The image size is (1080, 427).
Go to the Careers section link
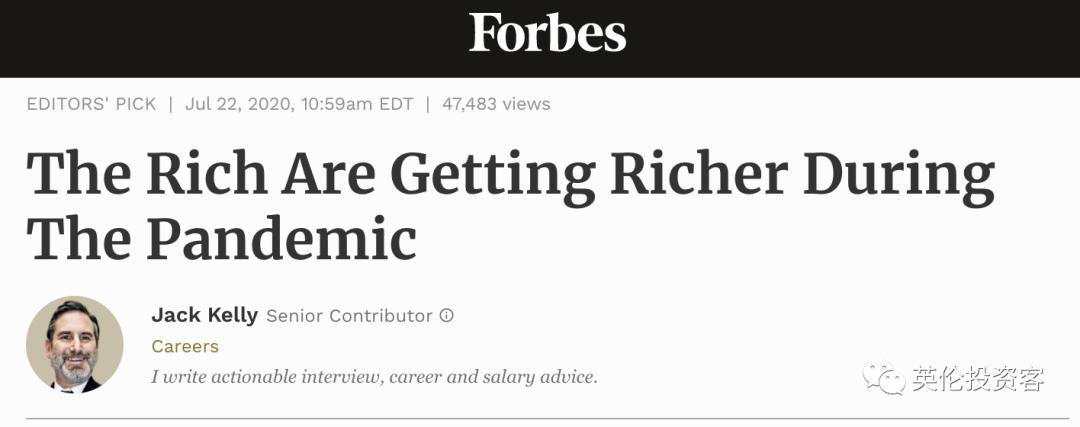185,346
